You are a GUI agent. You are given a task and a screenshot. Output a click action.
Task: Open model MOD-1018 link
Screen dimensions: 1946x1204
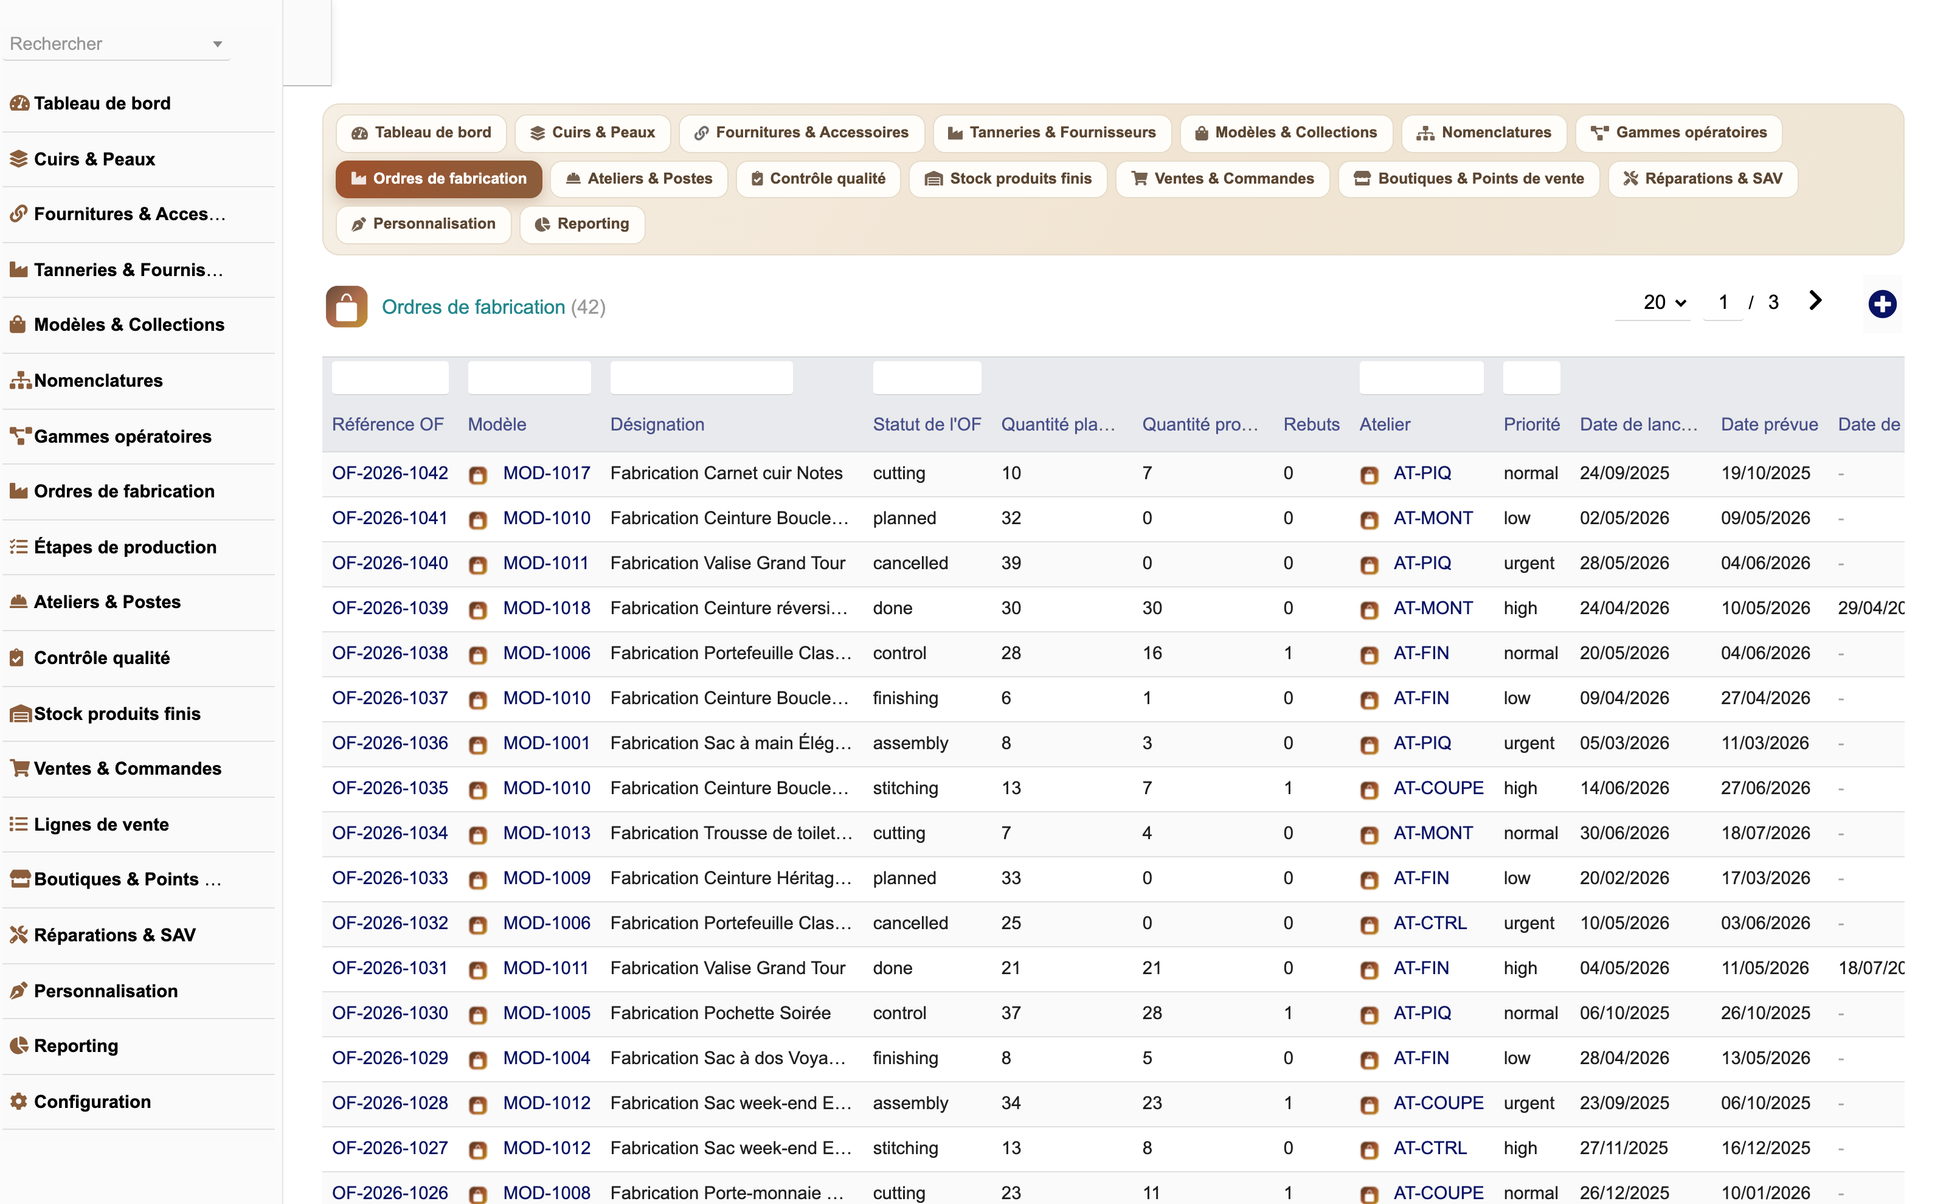coord(546,608)
